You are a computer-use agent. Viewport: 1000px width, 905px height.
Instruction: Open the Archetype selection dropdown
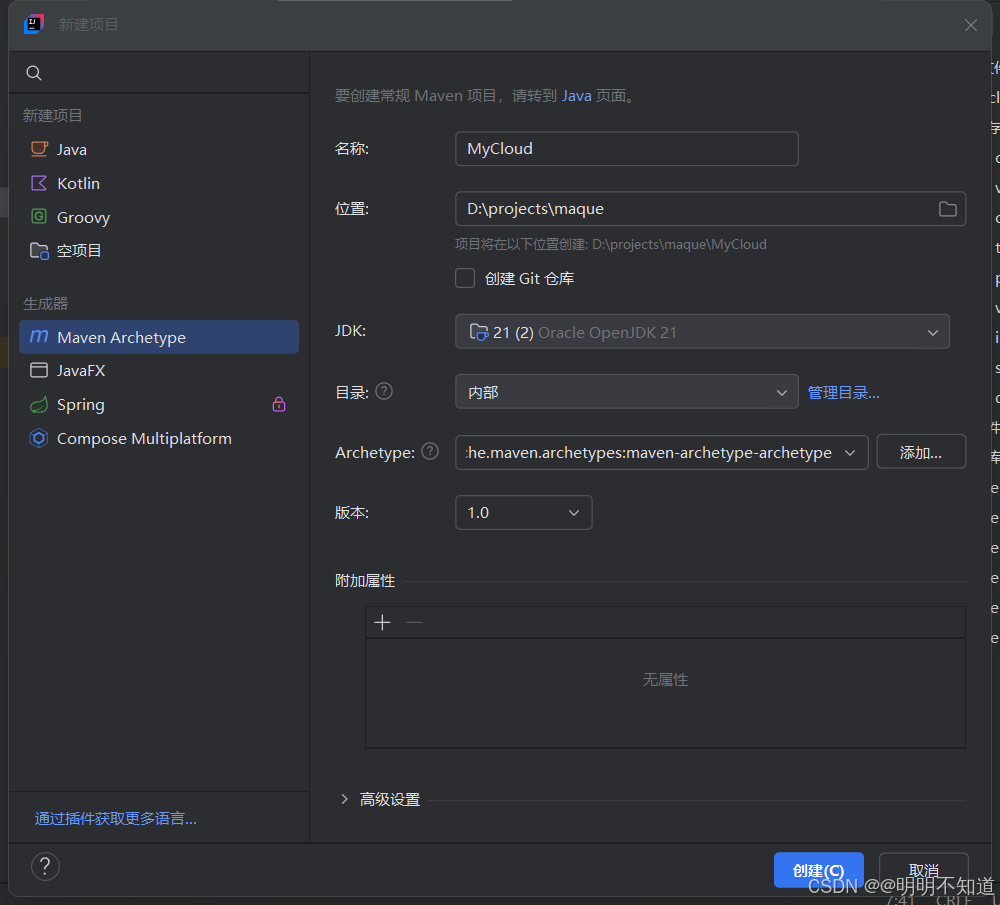[661, 452]
